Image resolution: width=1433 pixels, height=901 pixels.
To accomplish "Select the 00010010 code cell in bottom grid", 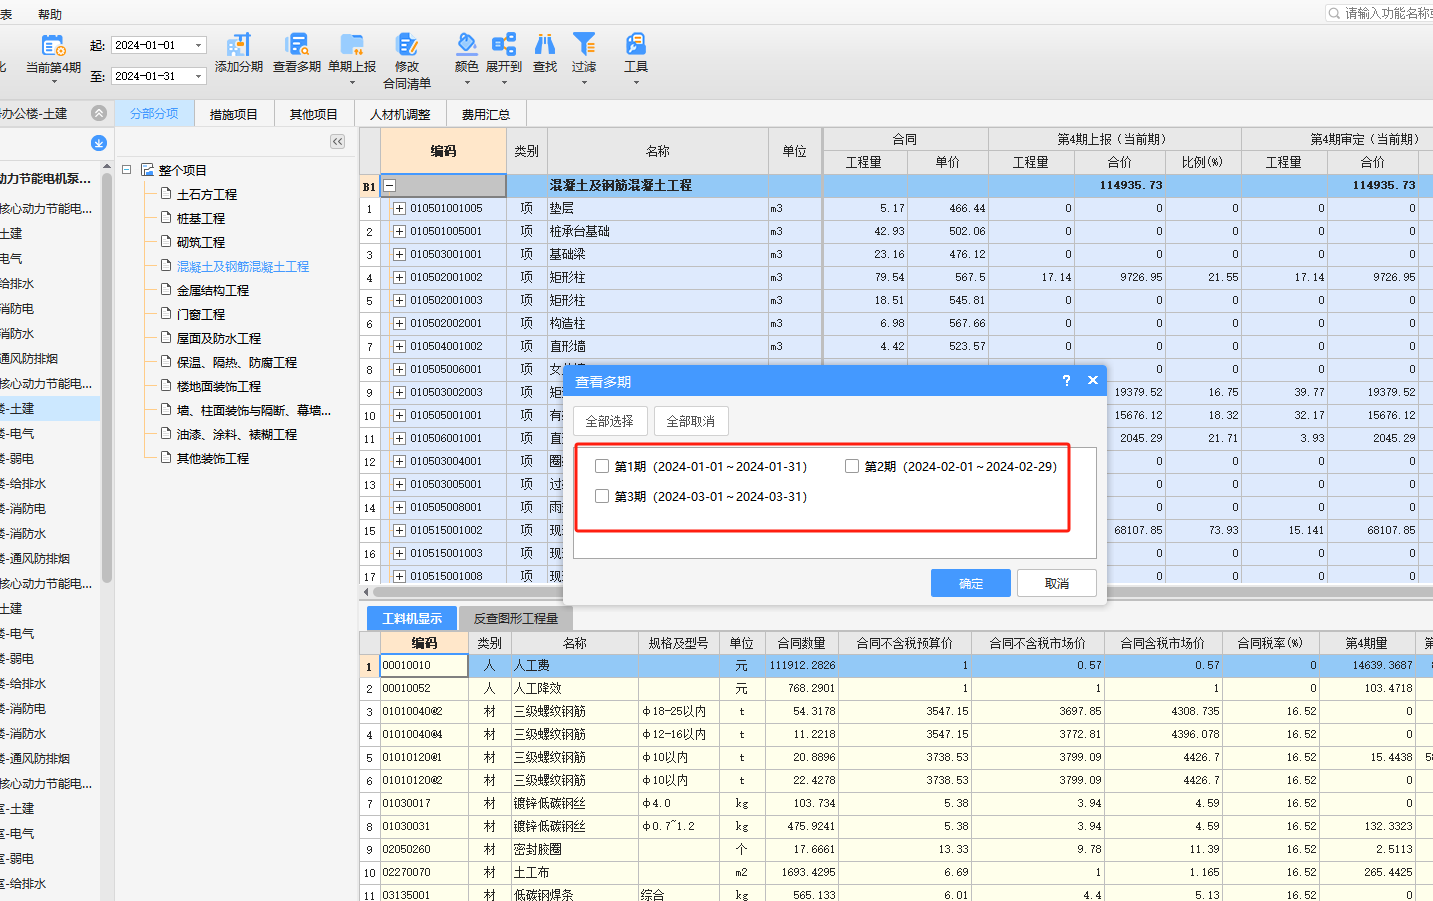I will [x=424, y=665].
